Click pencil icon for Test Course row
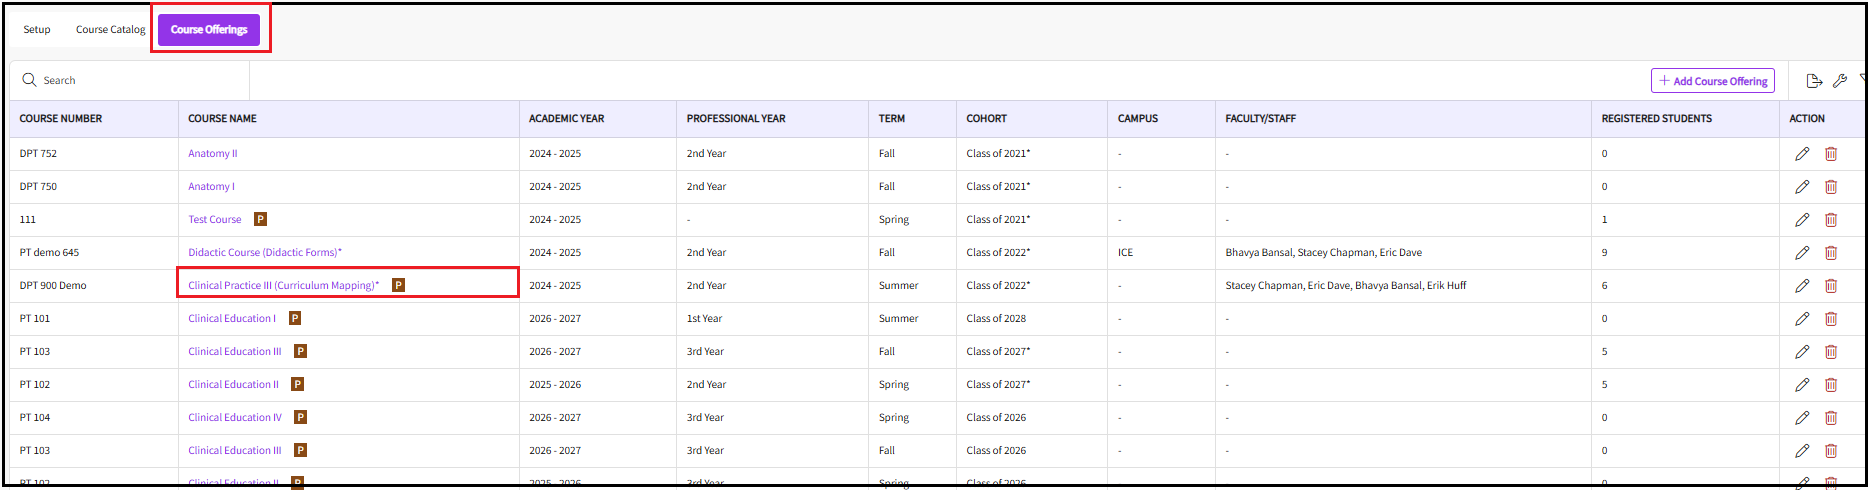This screenshot has width=1868, height=490. (x=1802, y=220)
